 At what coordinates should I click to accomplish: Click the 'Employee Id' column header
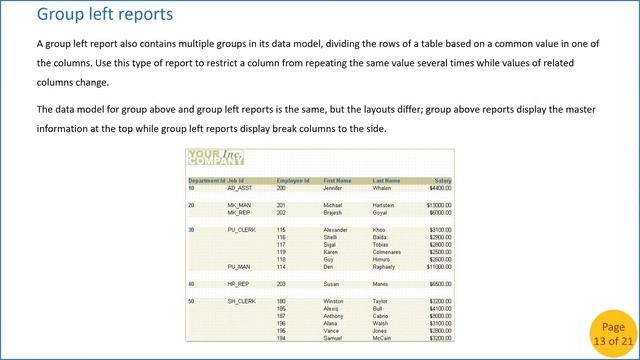click(x=293, y=180)
